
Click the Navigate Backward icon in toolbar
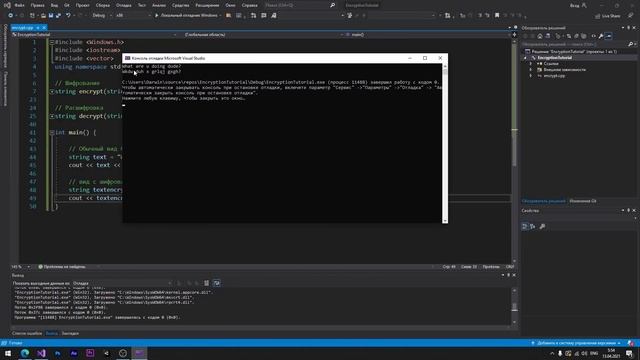point(10,16)
